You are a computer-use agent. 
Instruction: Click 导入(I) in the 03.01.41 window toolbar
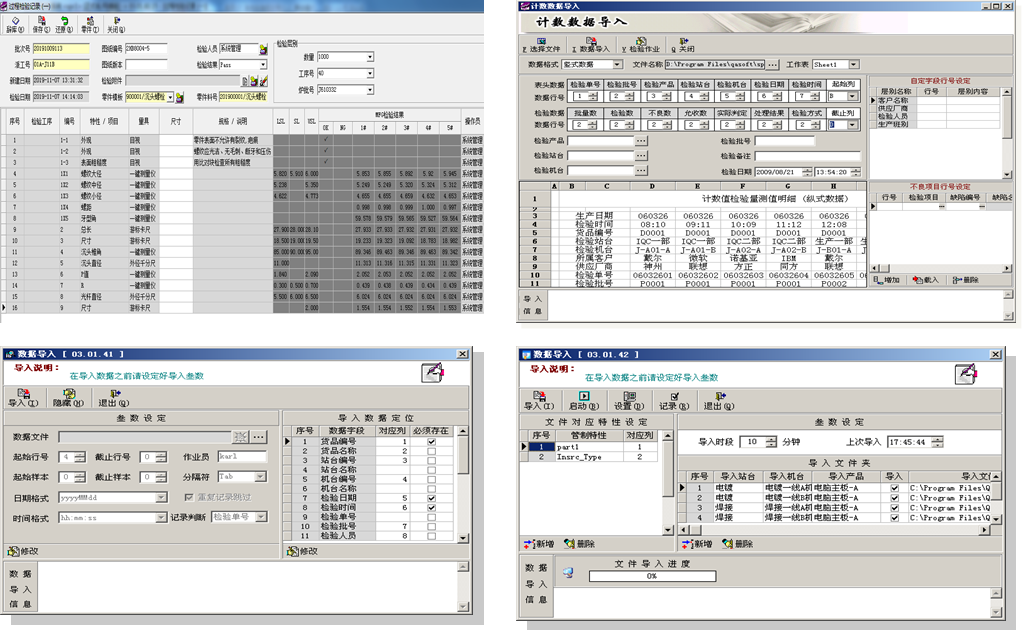[23, 398]
